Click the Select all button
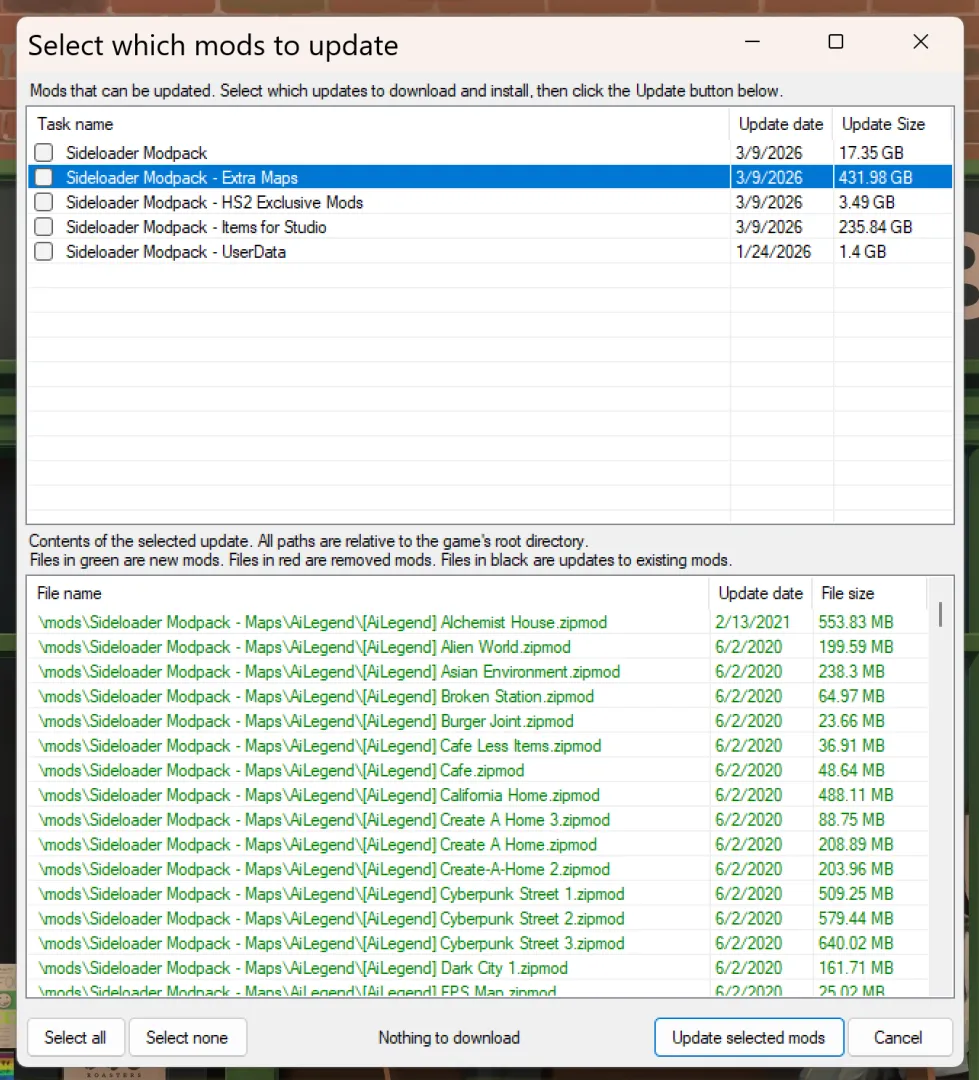Screen dimensions: 979x1080 75,1037
